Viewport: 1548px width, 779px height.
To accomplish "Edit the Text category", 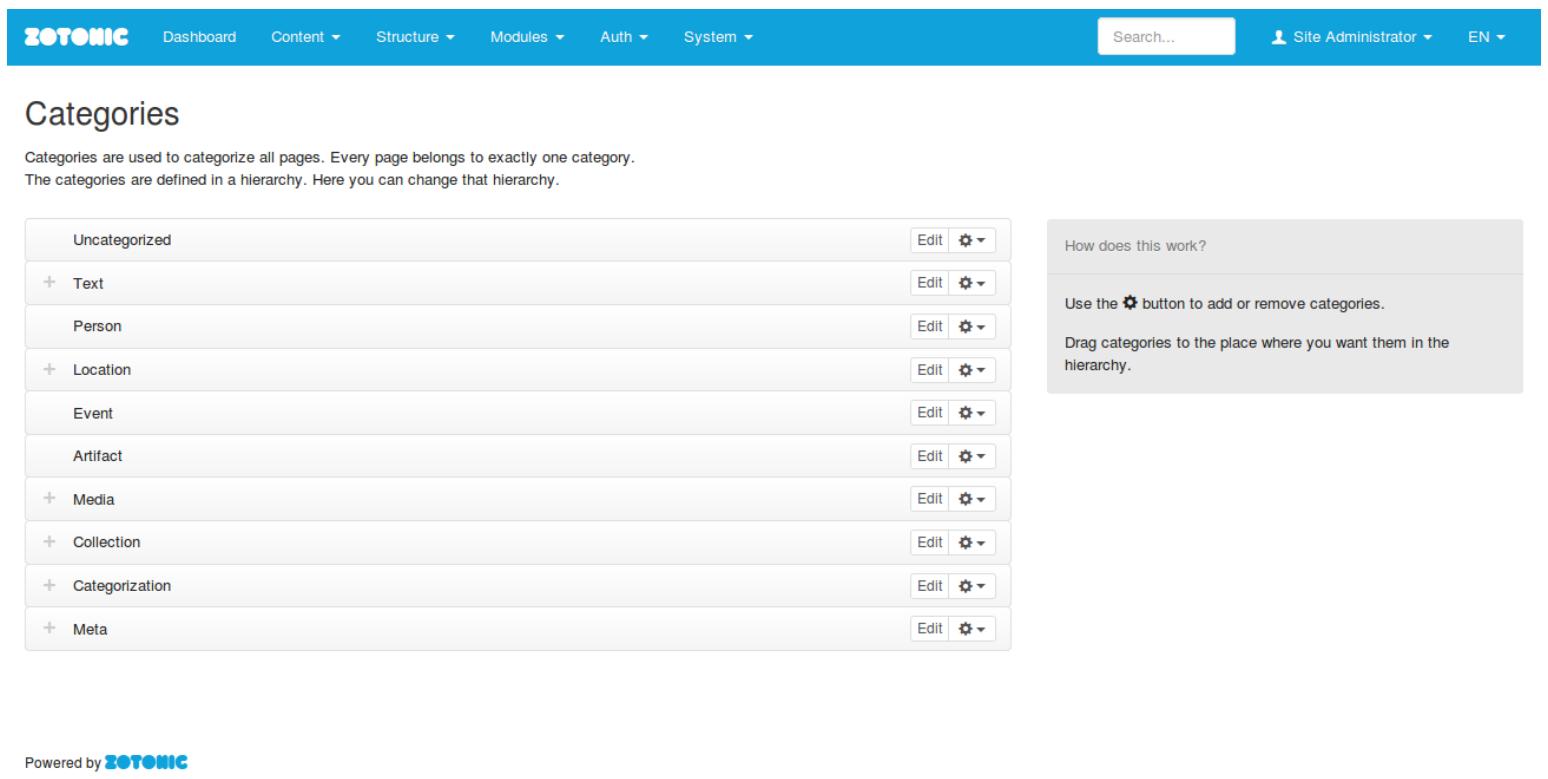I will (930, 283).
